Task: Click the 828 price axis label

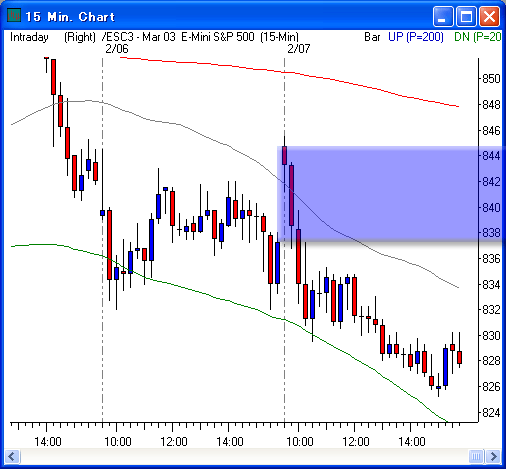Action: [x=492, y=361]
